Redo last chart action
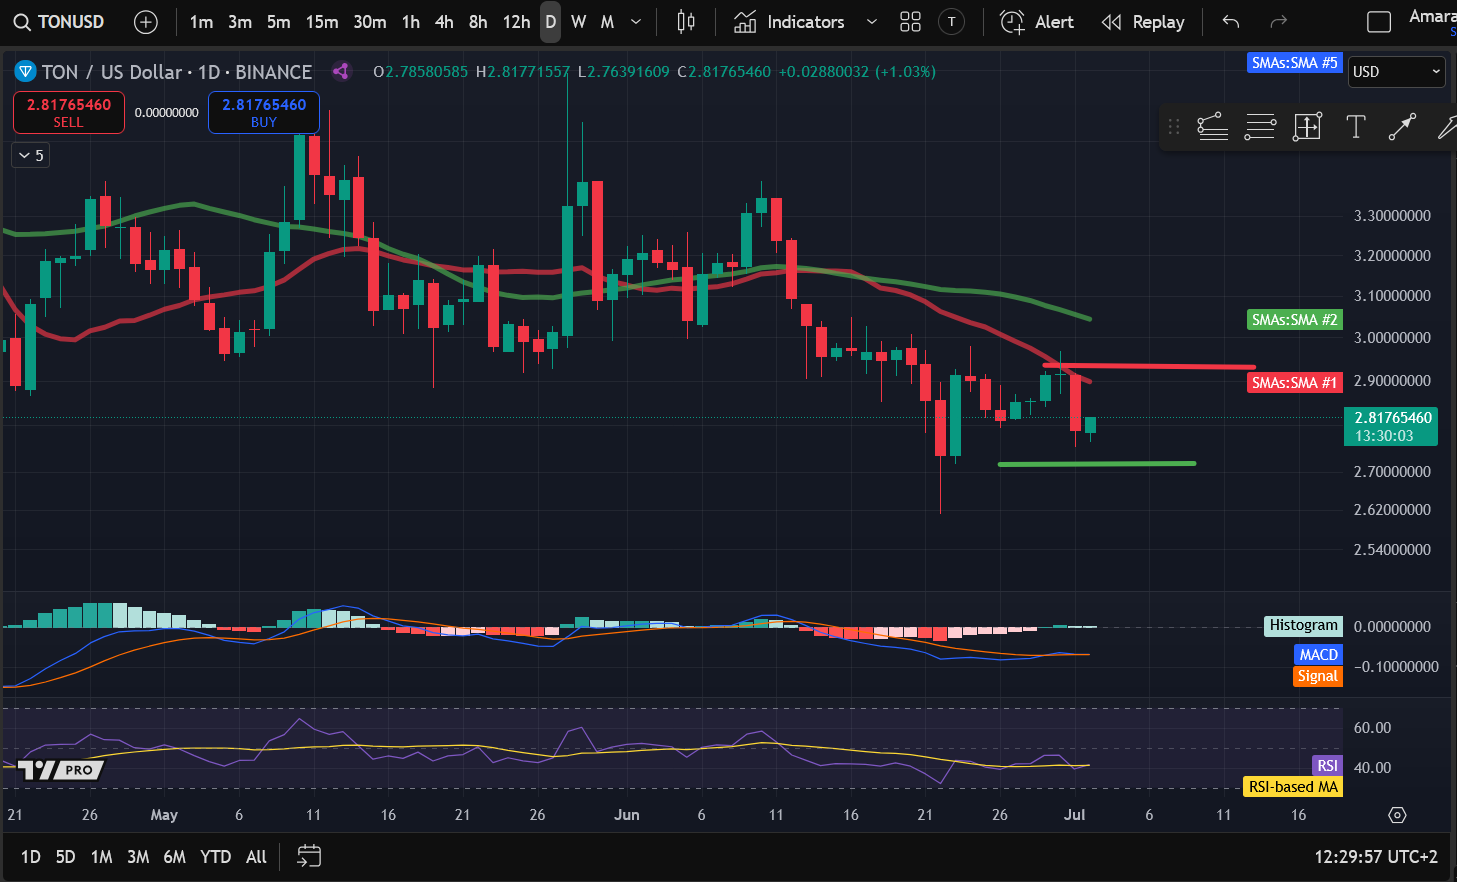Viewport: 1457px width, 882px height. coord(1278,22)
